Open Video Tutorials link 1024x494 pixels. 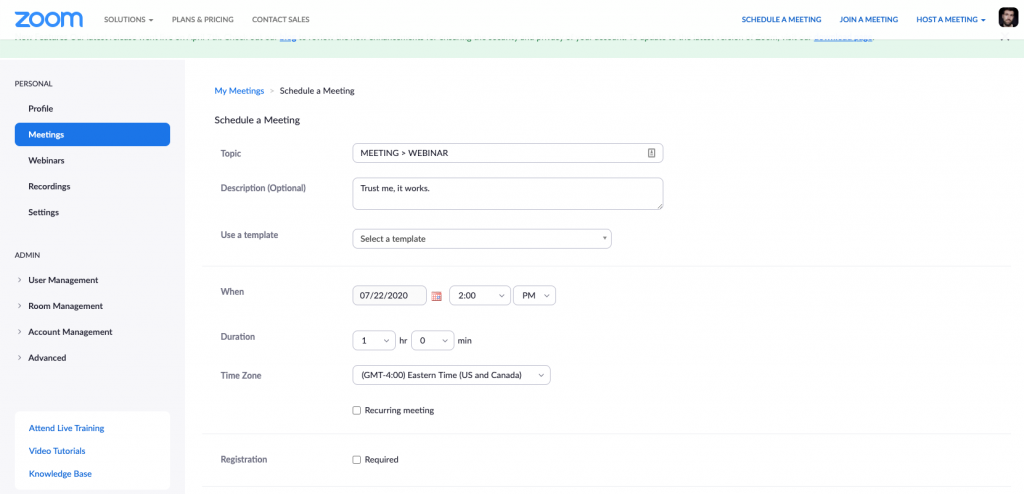[57, 451]
